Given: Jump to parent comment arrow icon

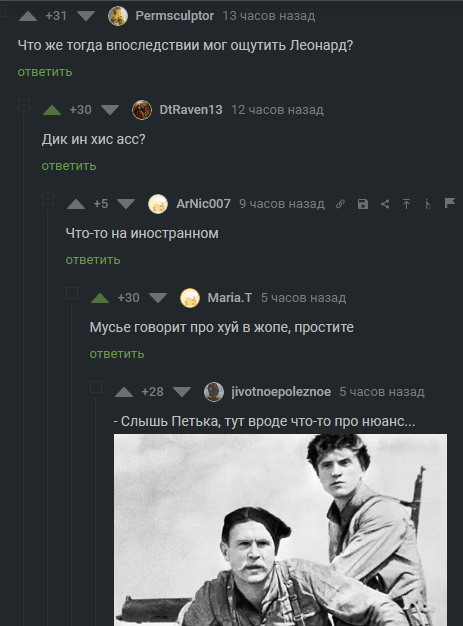Looking at the screenshot, I should (406, 204).
